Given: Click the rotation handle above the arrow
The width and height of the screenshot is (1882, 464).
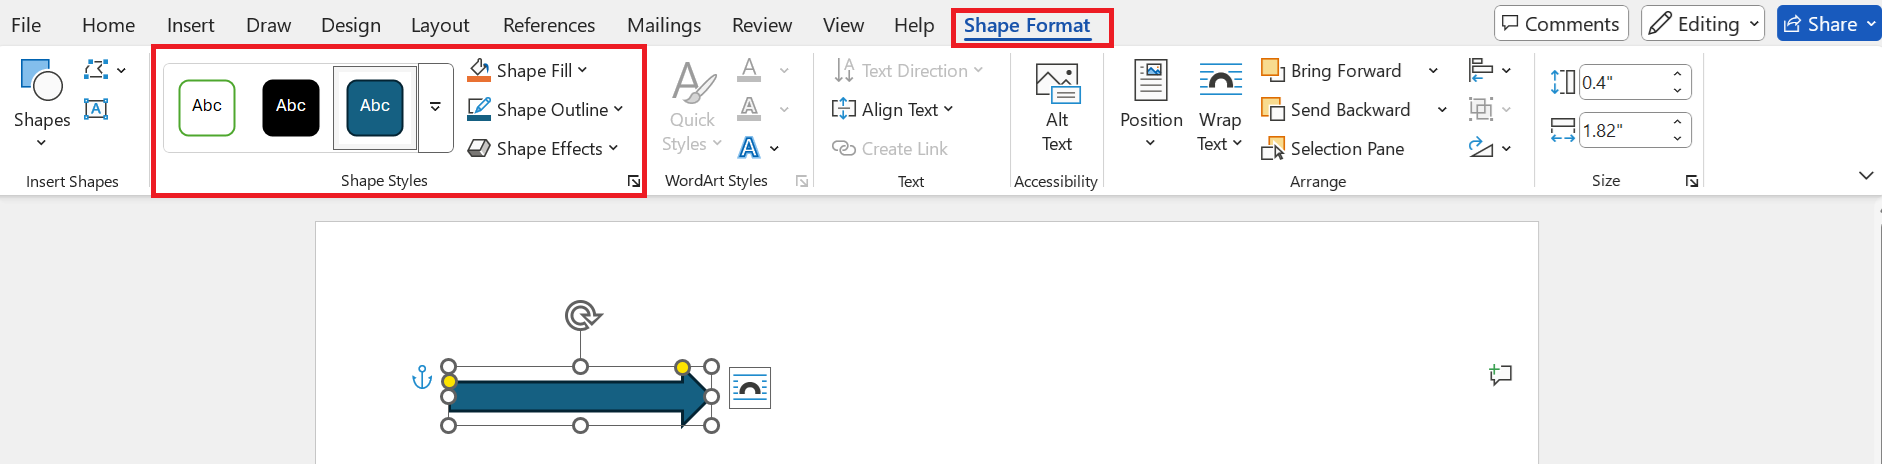Looking at the screenshot, I should (582, 316).
